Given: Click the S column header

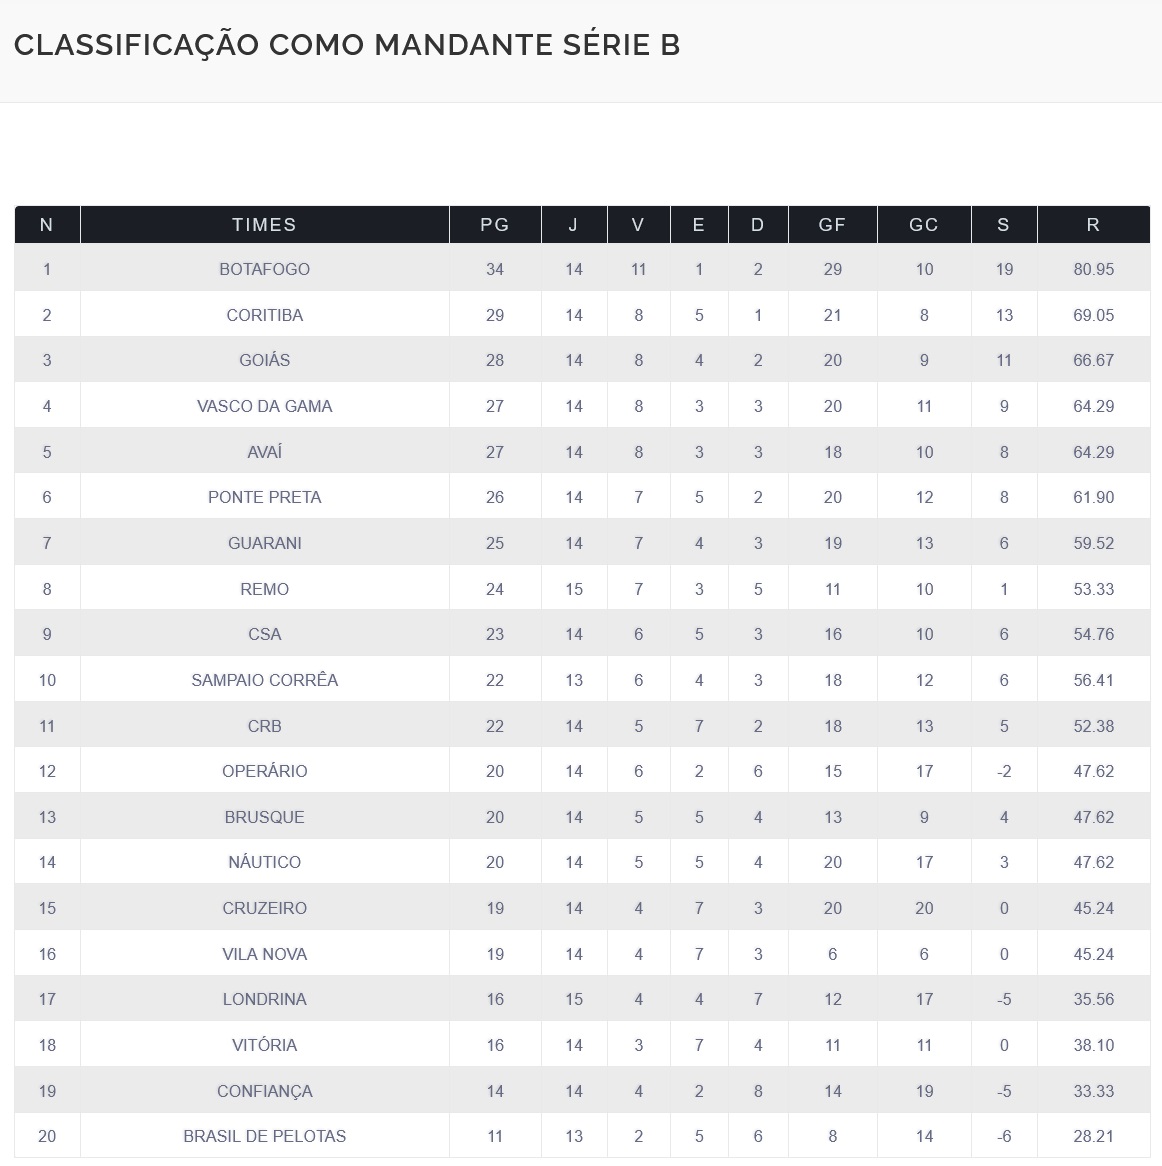Looking at the screenshot, I should click(x=1003, y=225).
